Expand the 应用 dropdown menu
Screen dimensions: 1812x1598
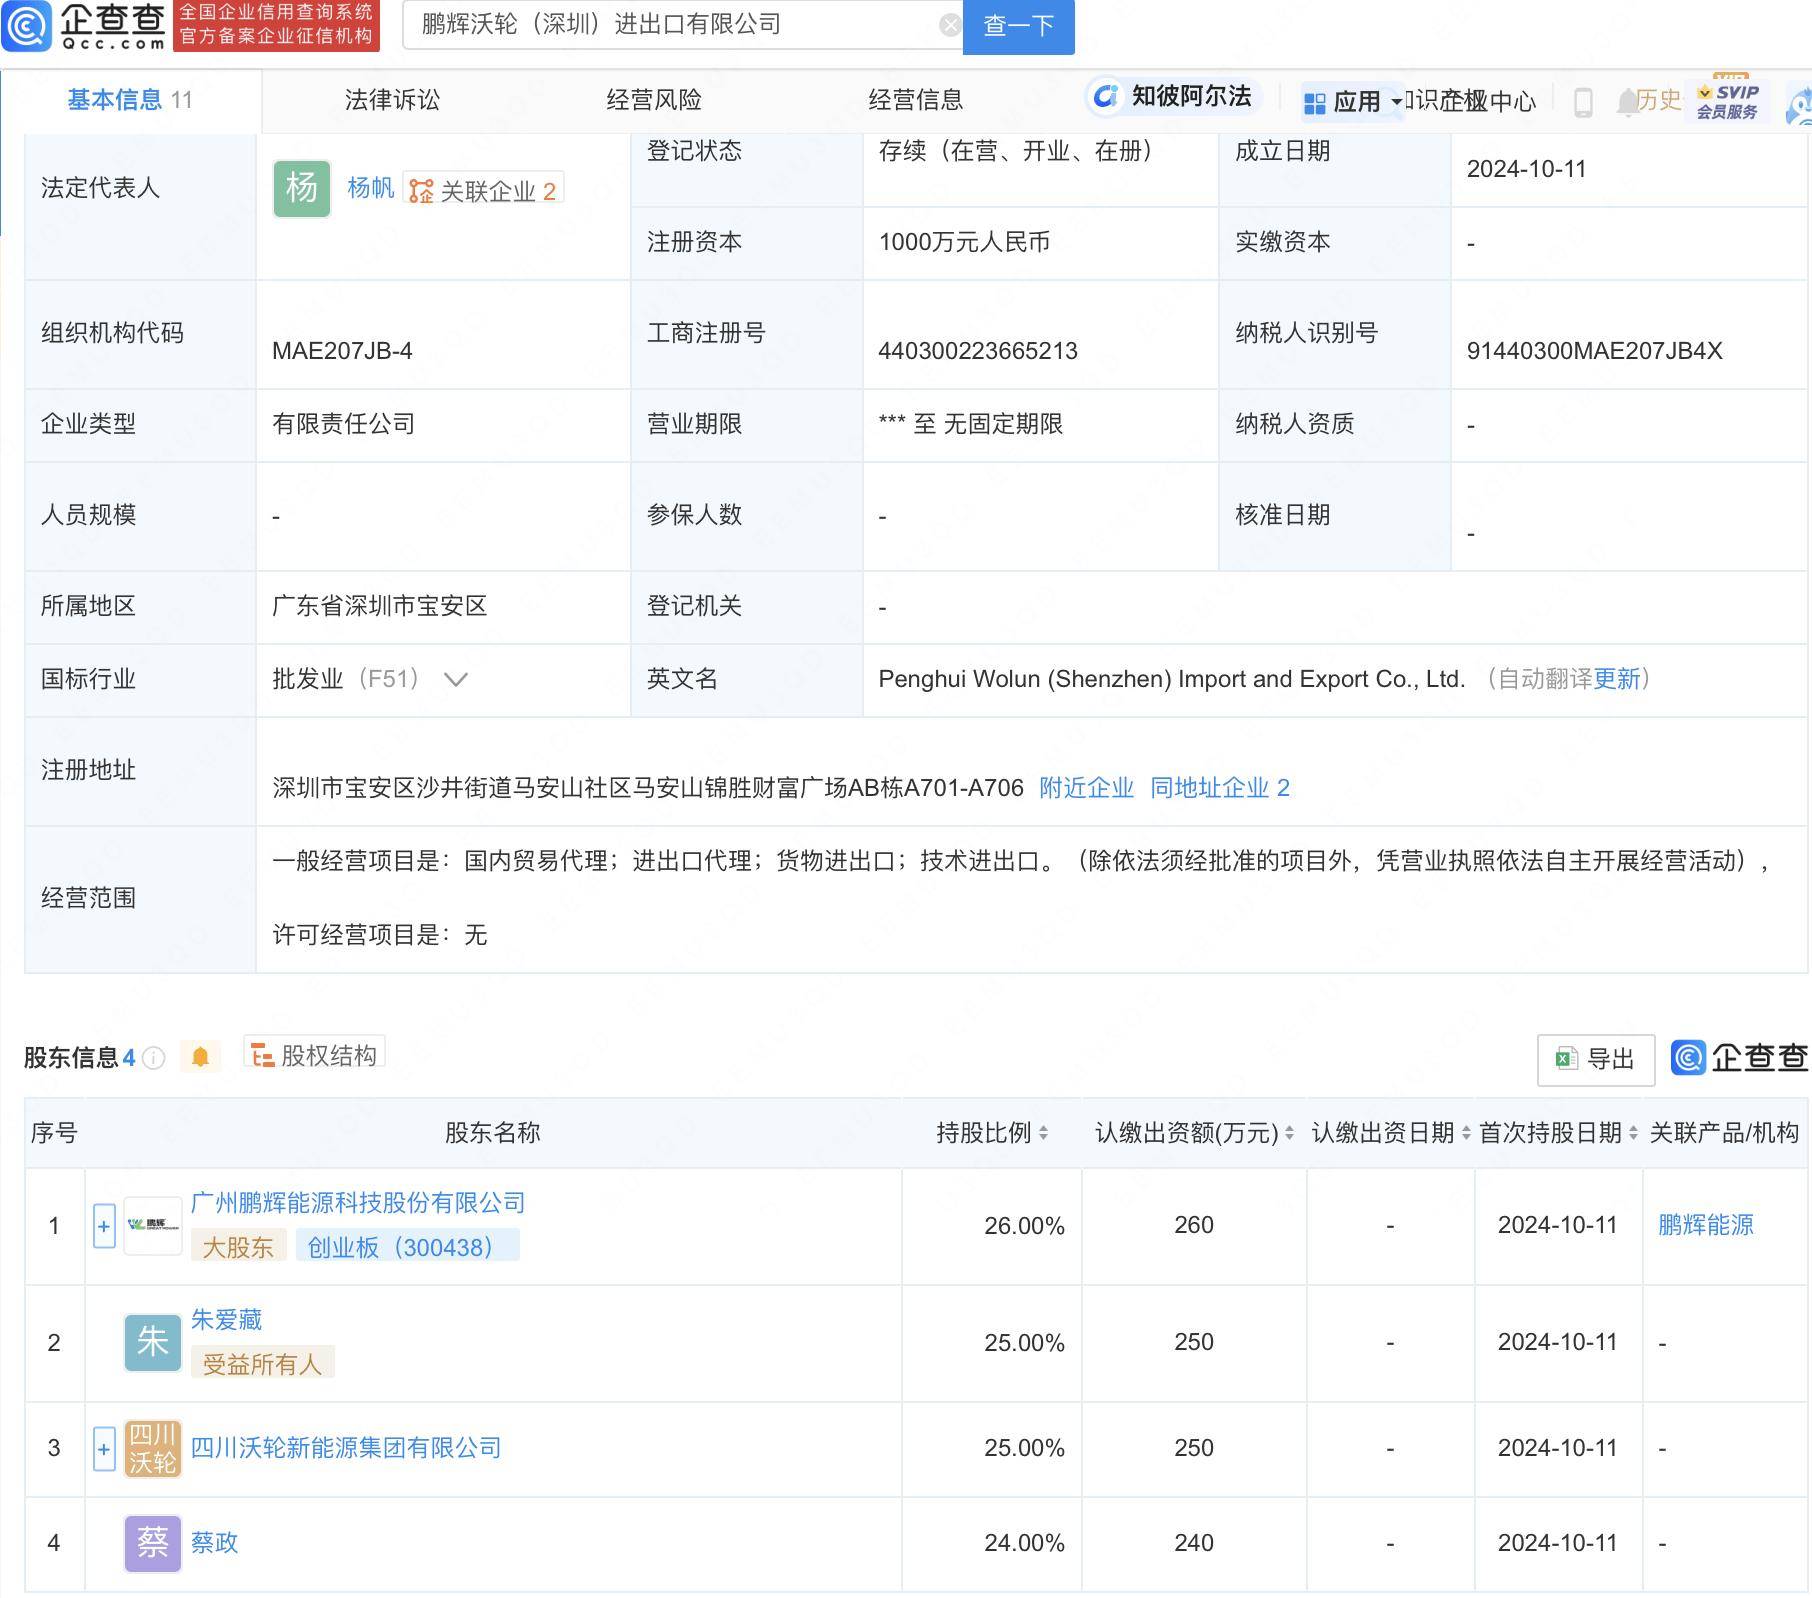[x=1352, y=102]
